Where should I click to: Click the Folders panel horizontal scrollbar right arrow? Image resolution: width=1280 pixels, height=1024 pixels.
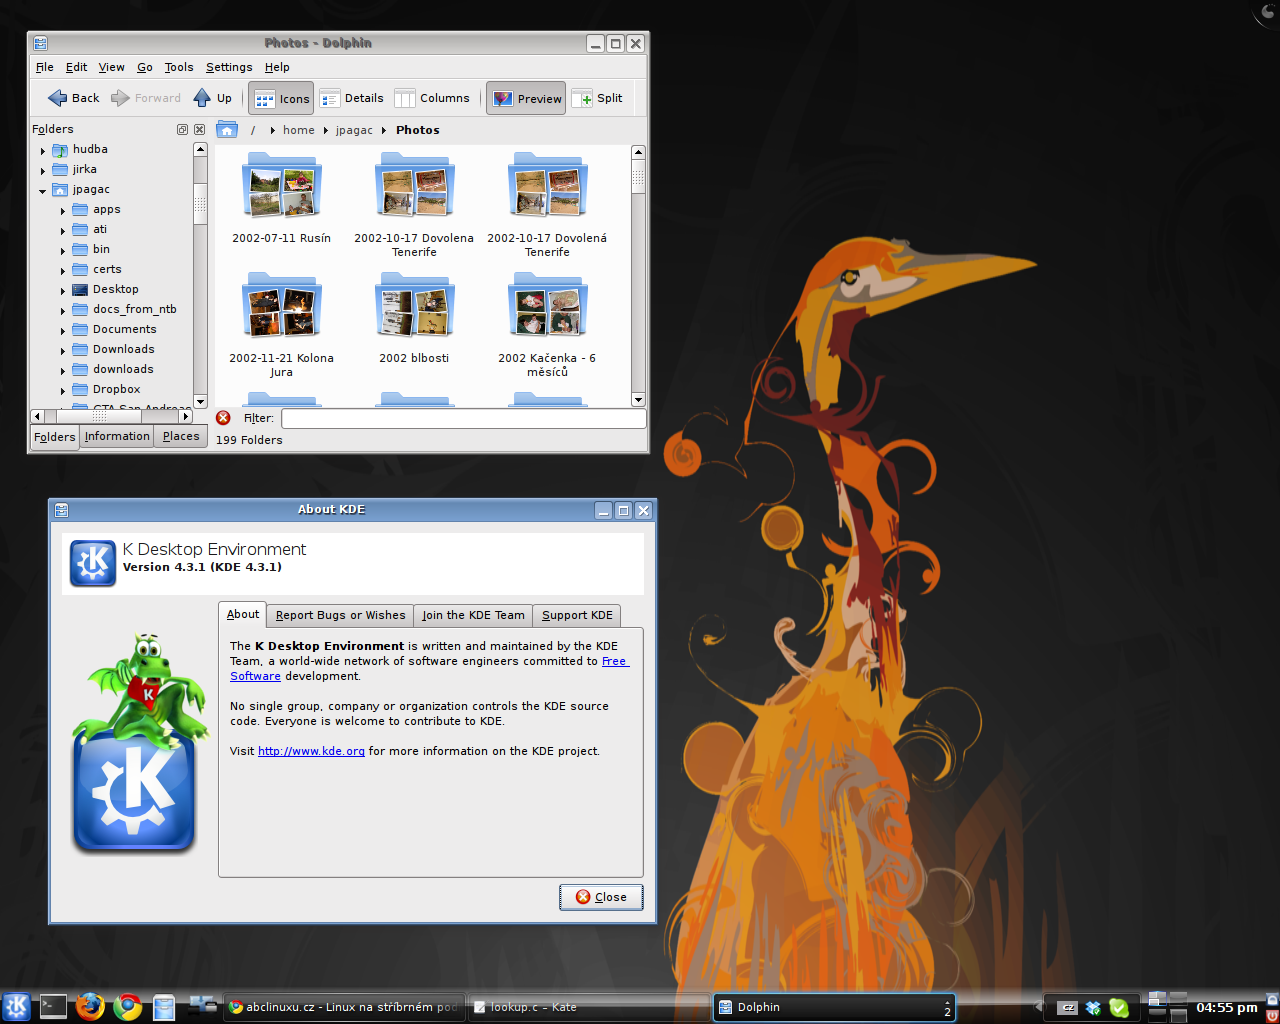pyautogui.click(x=186, y=416)
